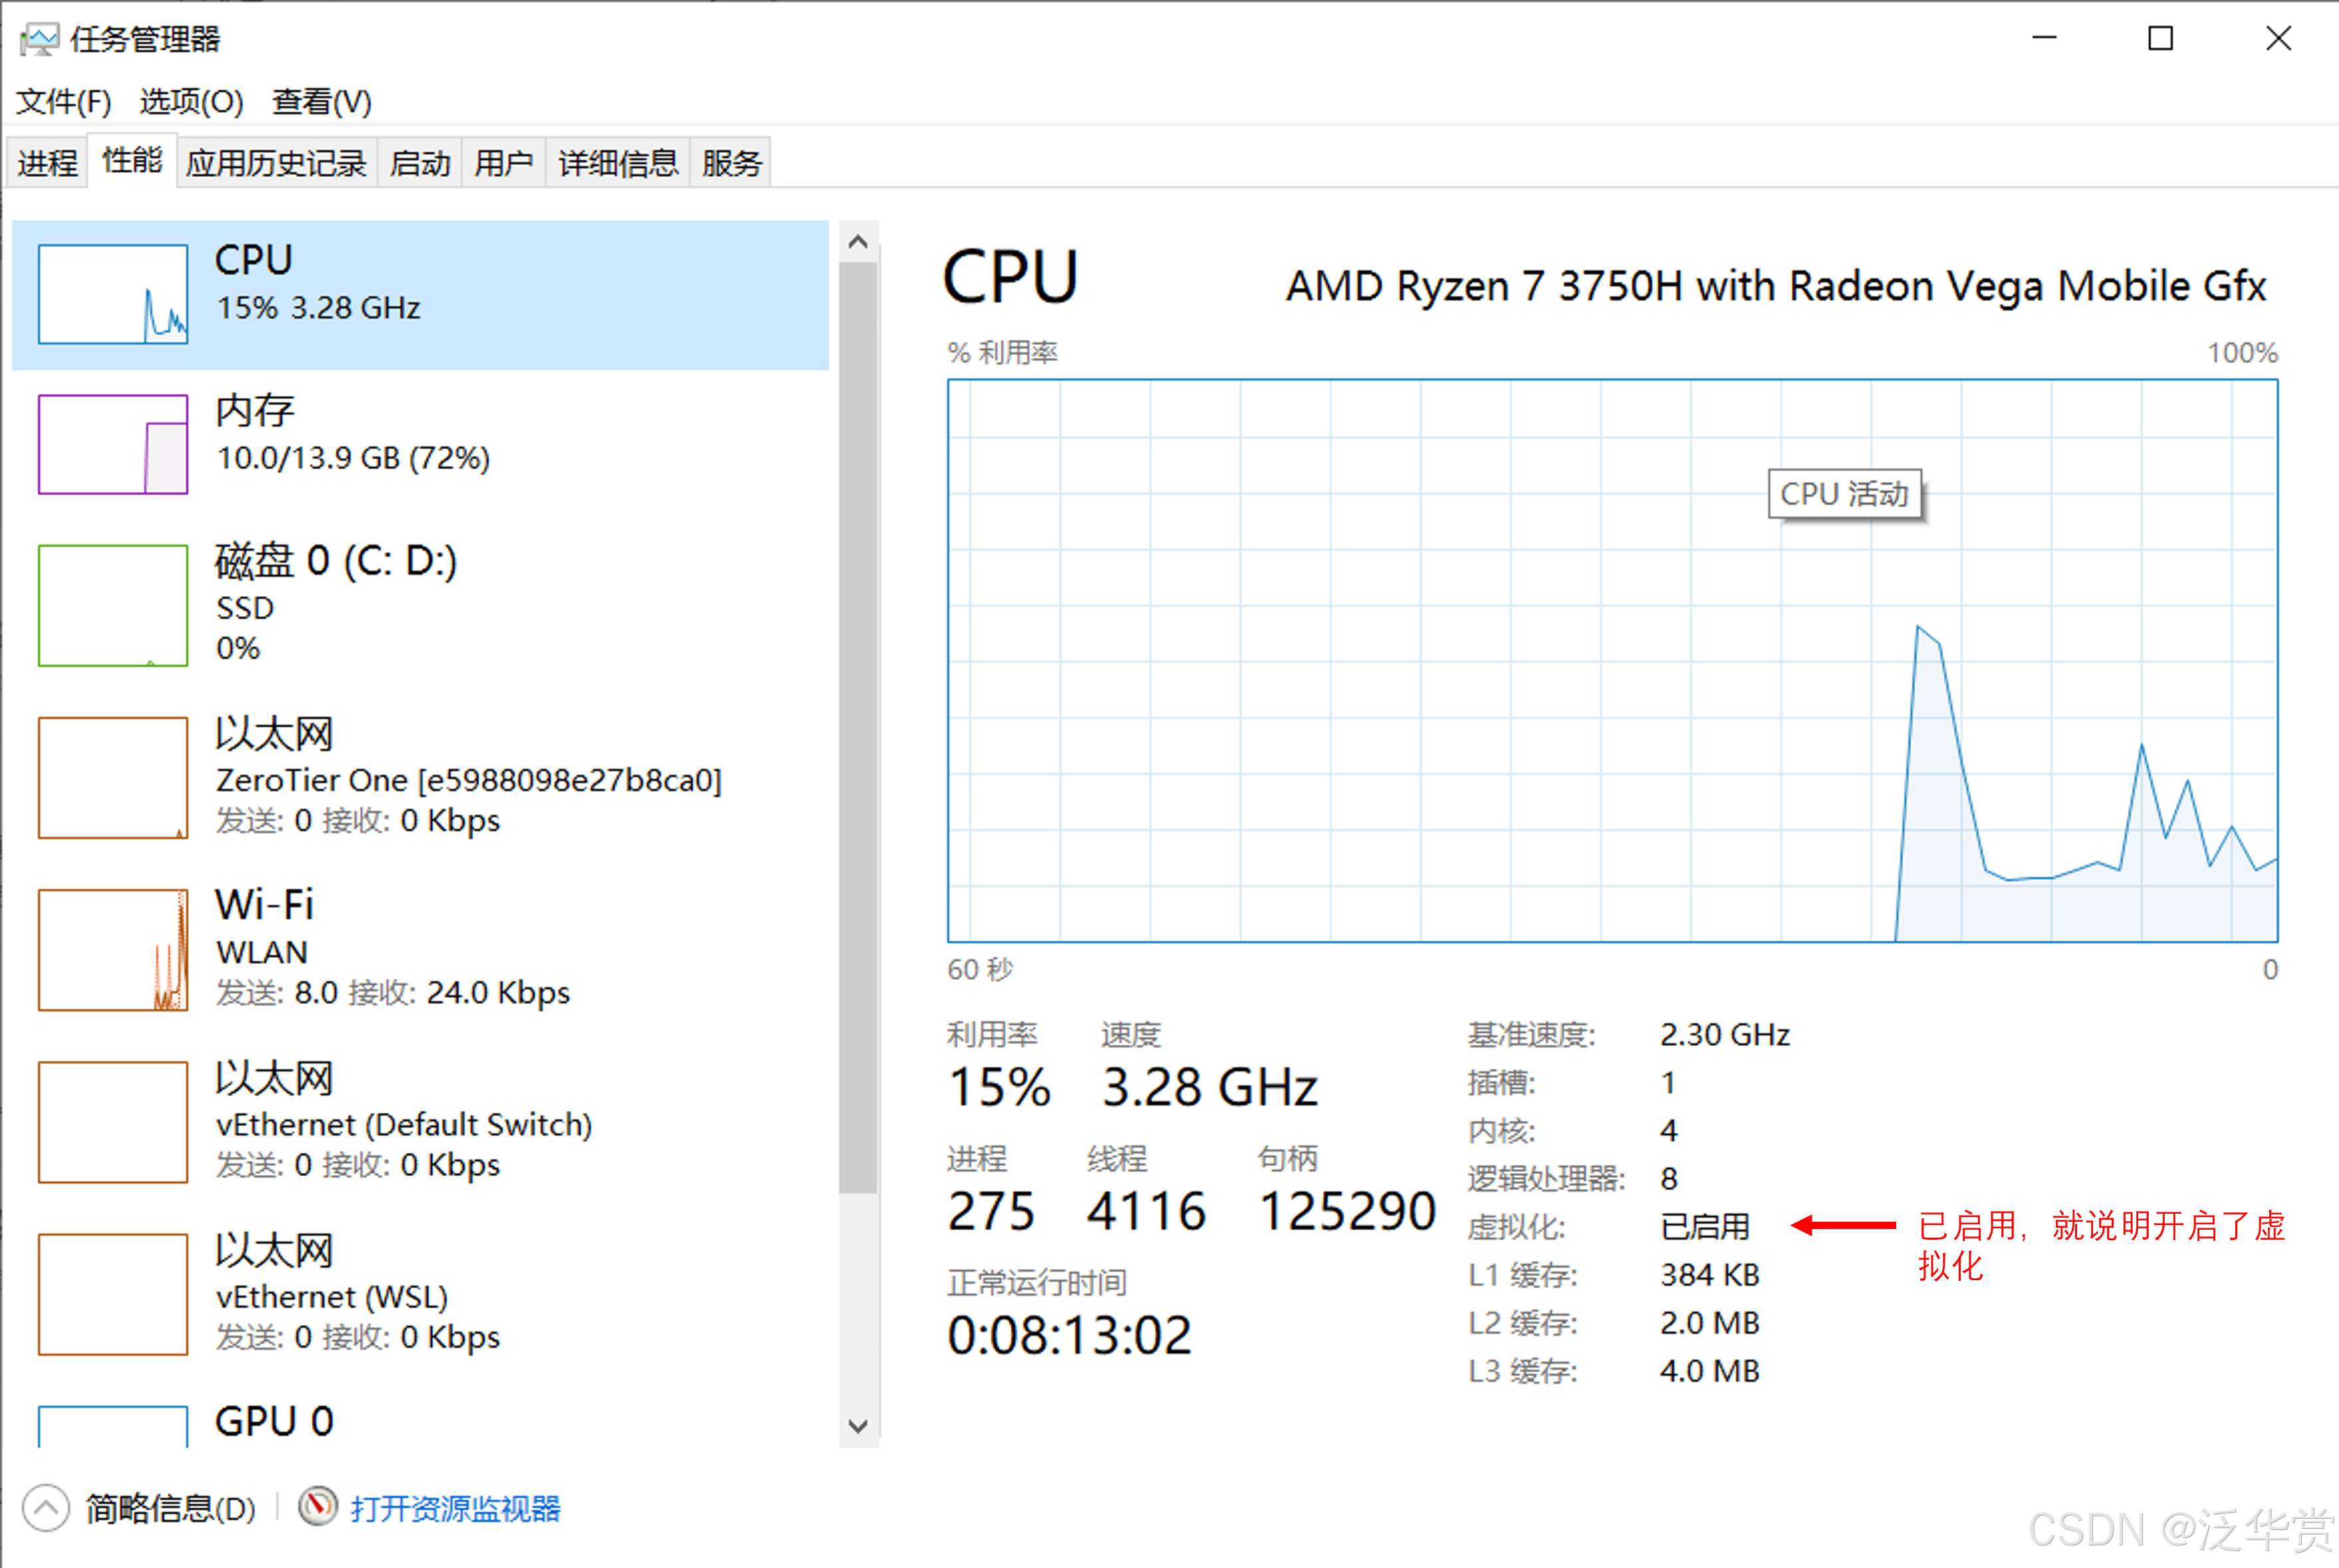Screen dimensions: 2339x1568
Task: Open the 文件(F) menu
Action: (x=62, y=101)
